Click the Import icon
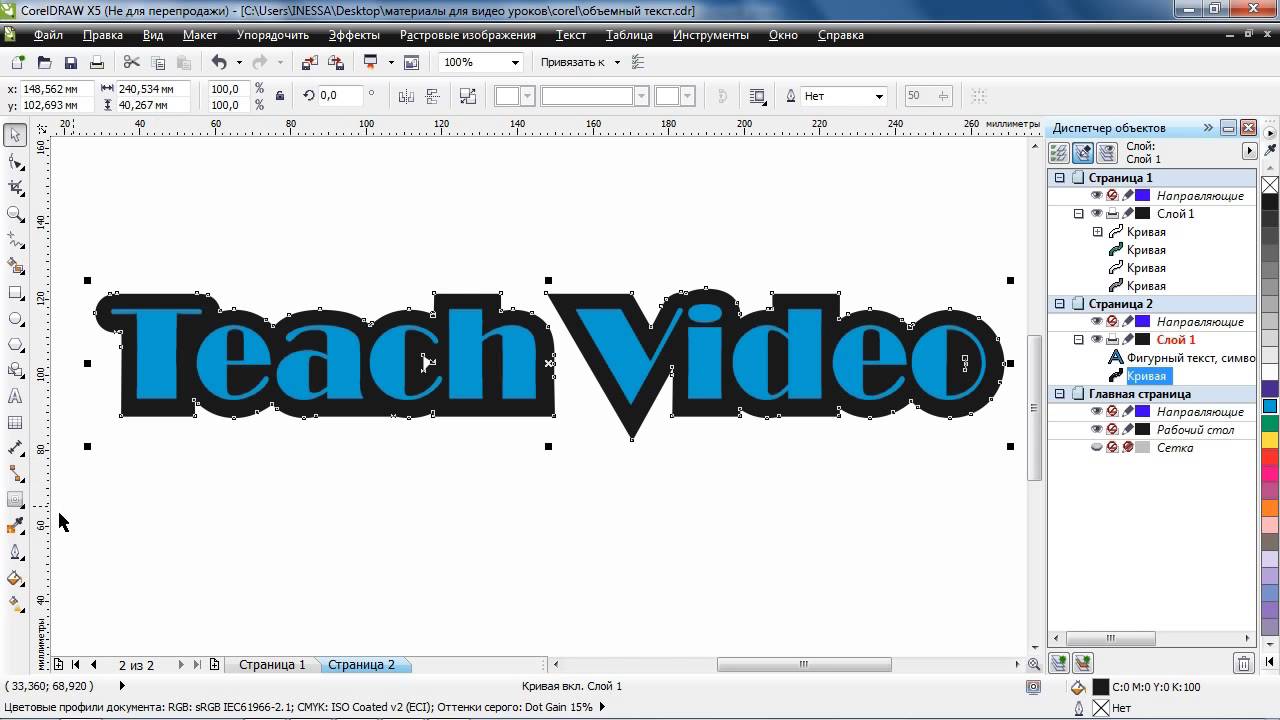 (309, 62)
